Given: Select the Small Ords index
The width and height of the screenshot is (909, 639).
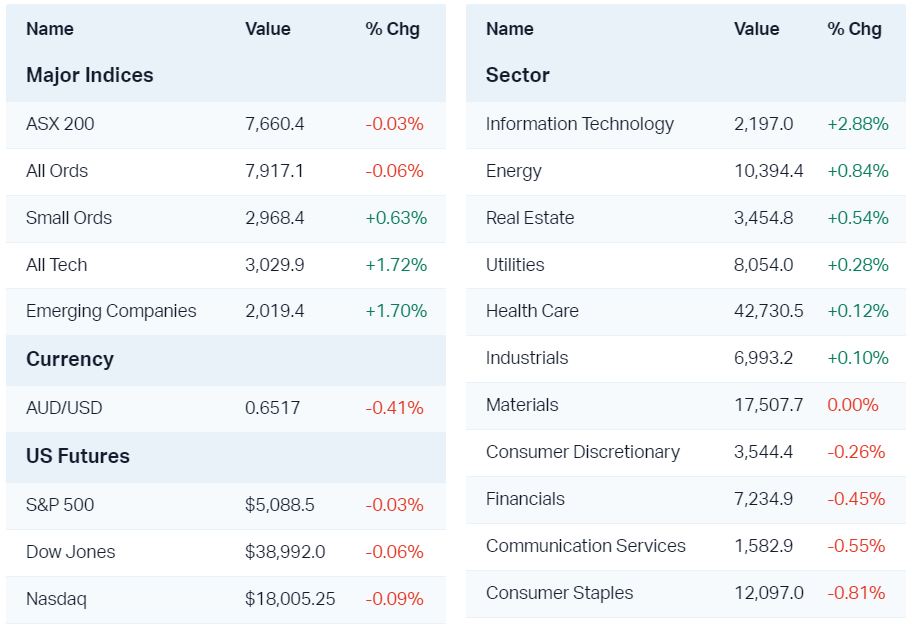Looking at the screenshot, I should (x=69, y=218).
